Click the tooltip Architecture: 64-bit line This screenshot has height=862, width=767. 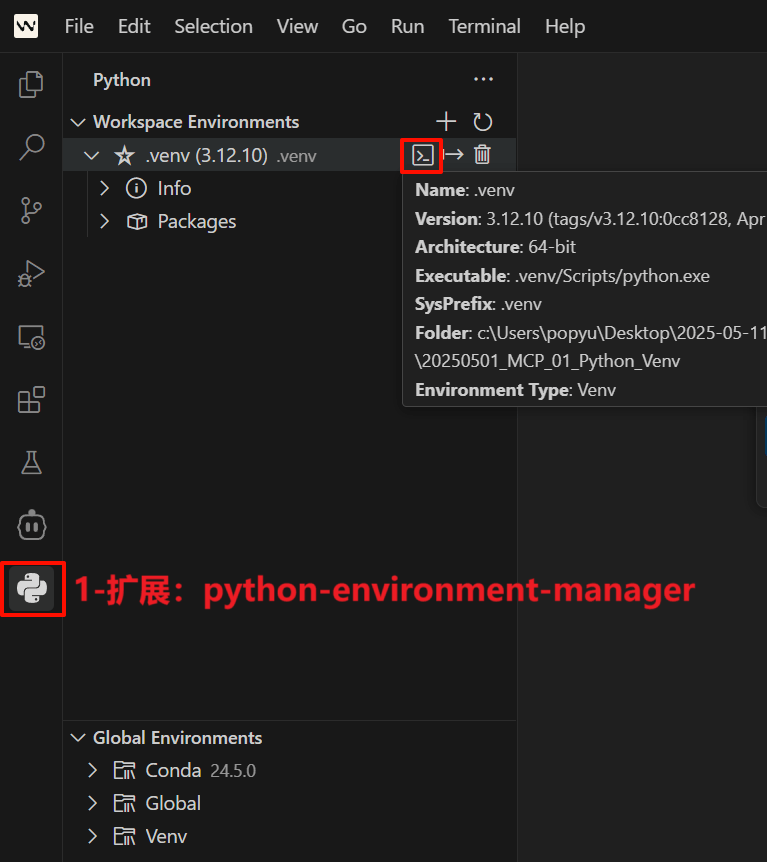(495, 247)
